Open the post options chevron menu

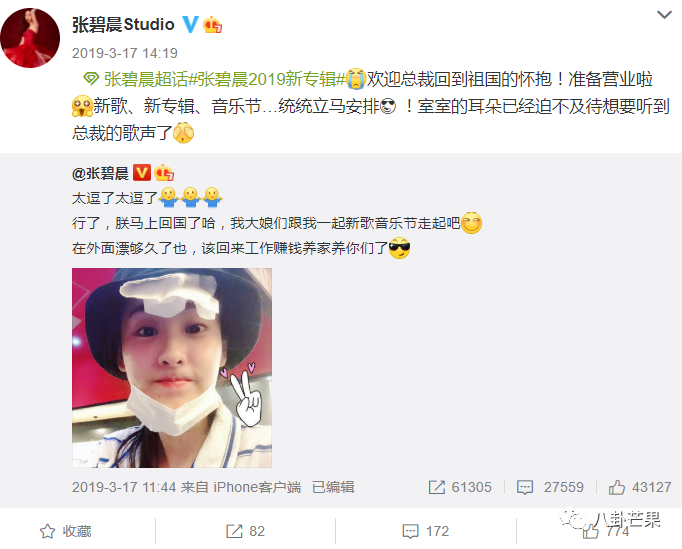click(x=664, y=15)
